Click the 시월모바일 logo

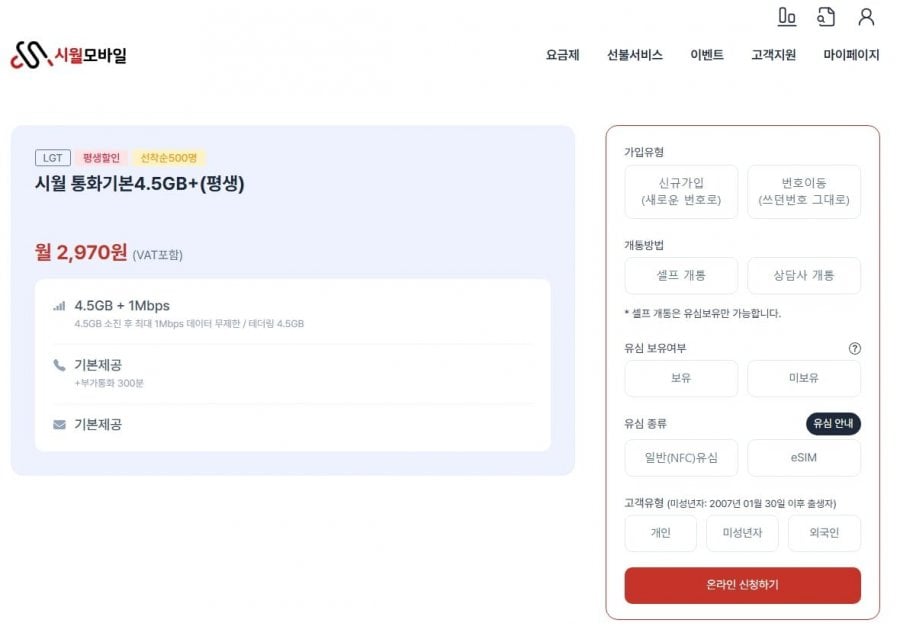68,55
